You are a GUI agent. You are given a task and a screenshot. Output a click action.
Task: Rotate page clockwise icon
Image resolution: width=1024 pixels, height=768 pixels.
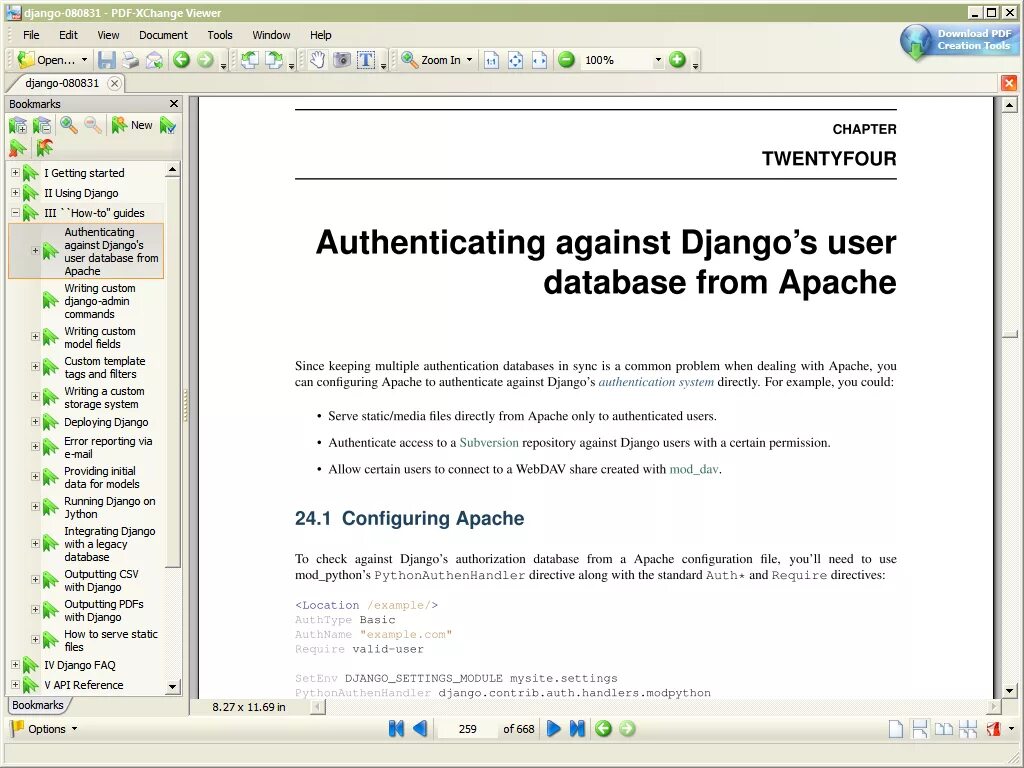(x=274, y=60)
